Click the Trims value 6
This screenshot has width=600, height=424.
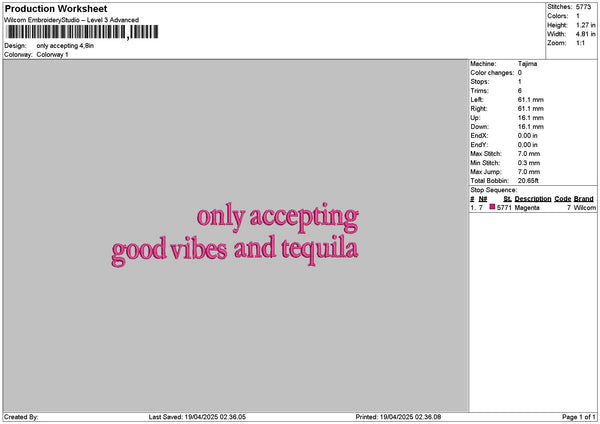[x=520, y=91]
